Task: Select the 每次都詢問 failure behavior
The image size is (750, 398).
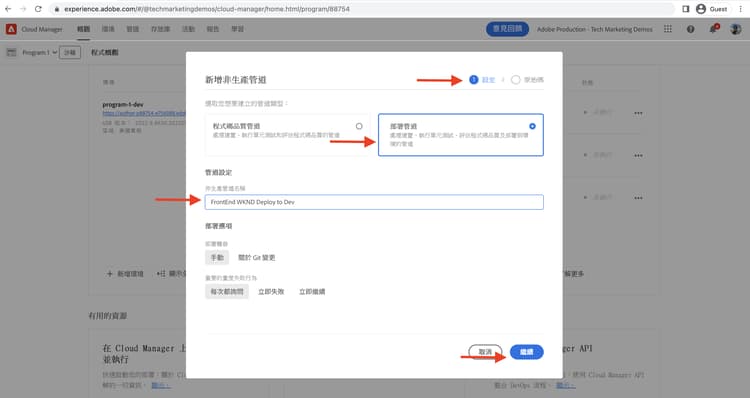Action: (227, 291)
